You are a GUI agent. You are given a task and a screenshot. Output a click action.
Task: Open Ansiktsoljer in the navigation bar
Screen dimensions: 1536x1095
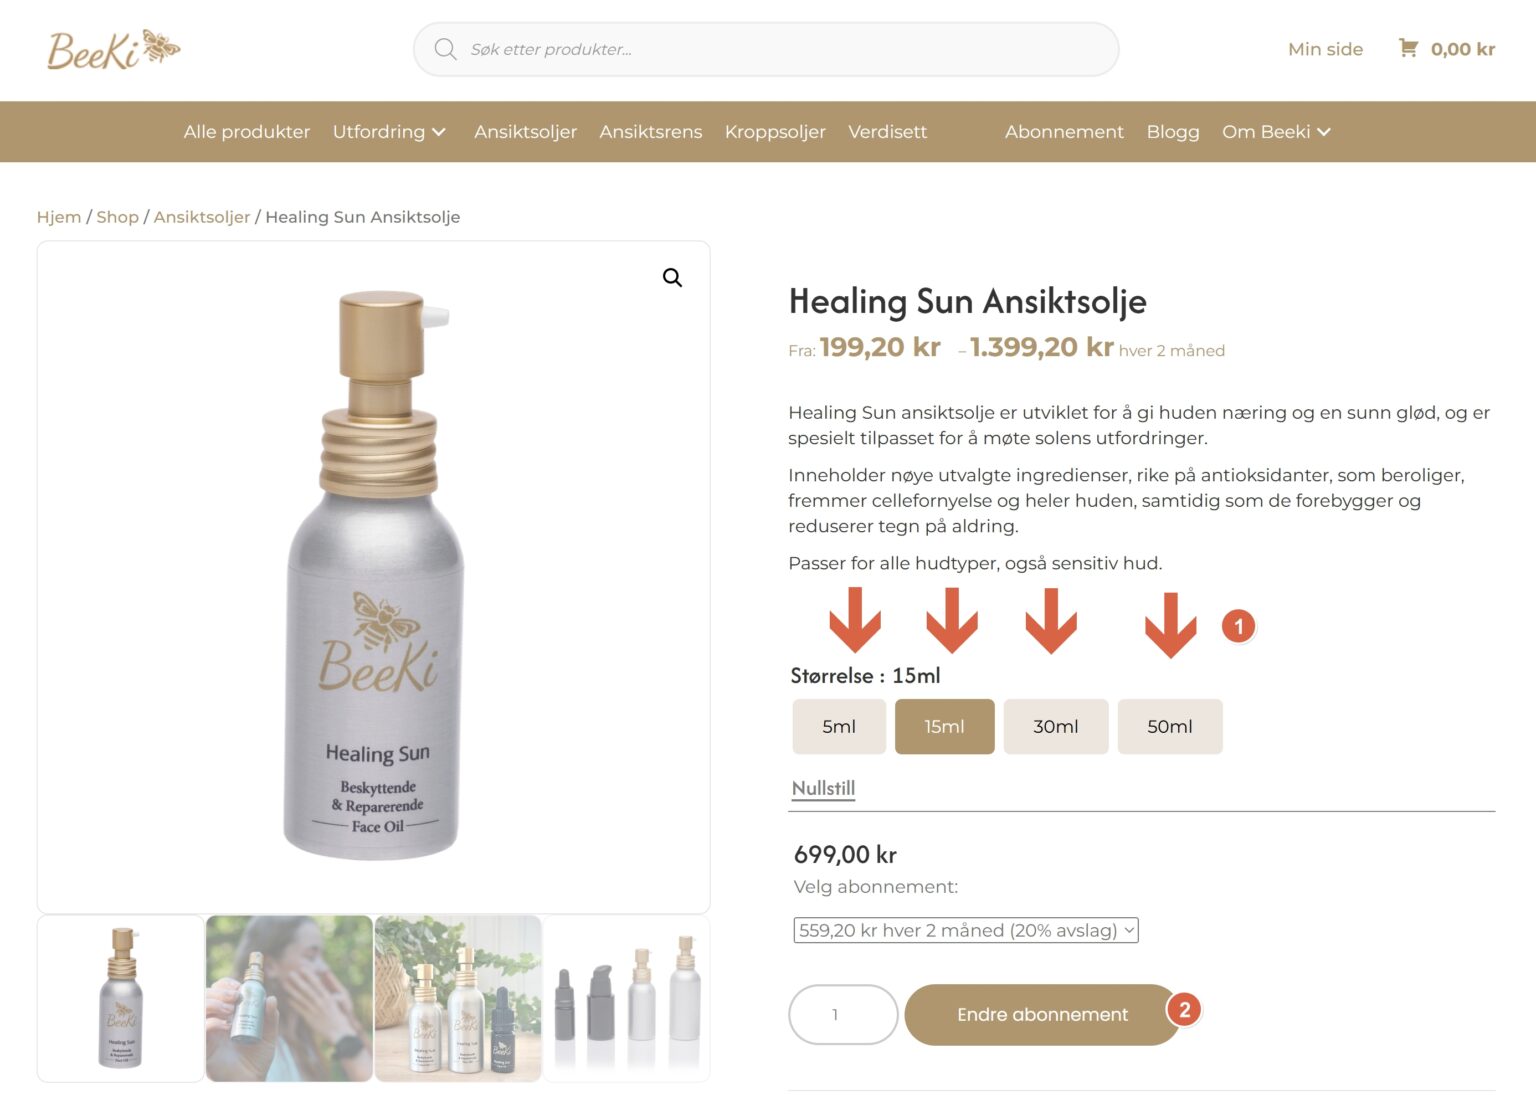526,132
